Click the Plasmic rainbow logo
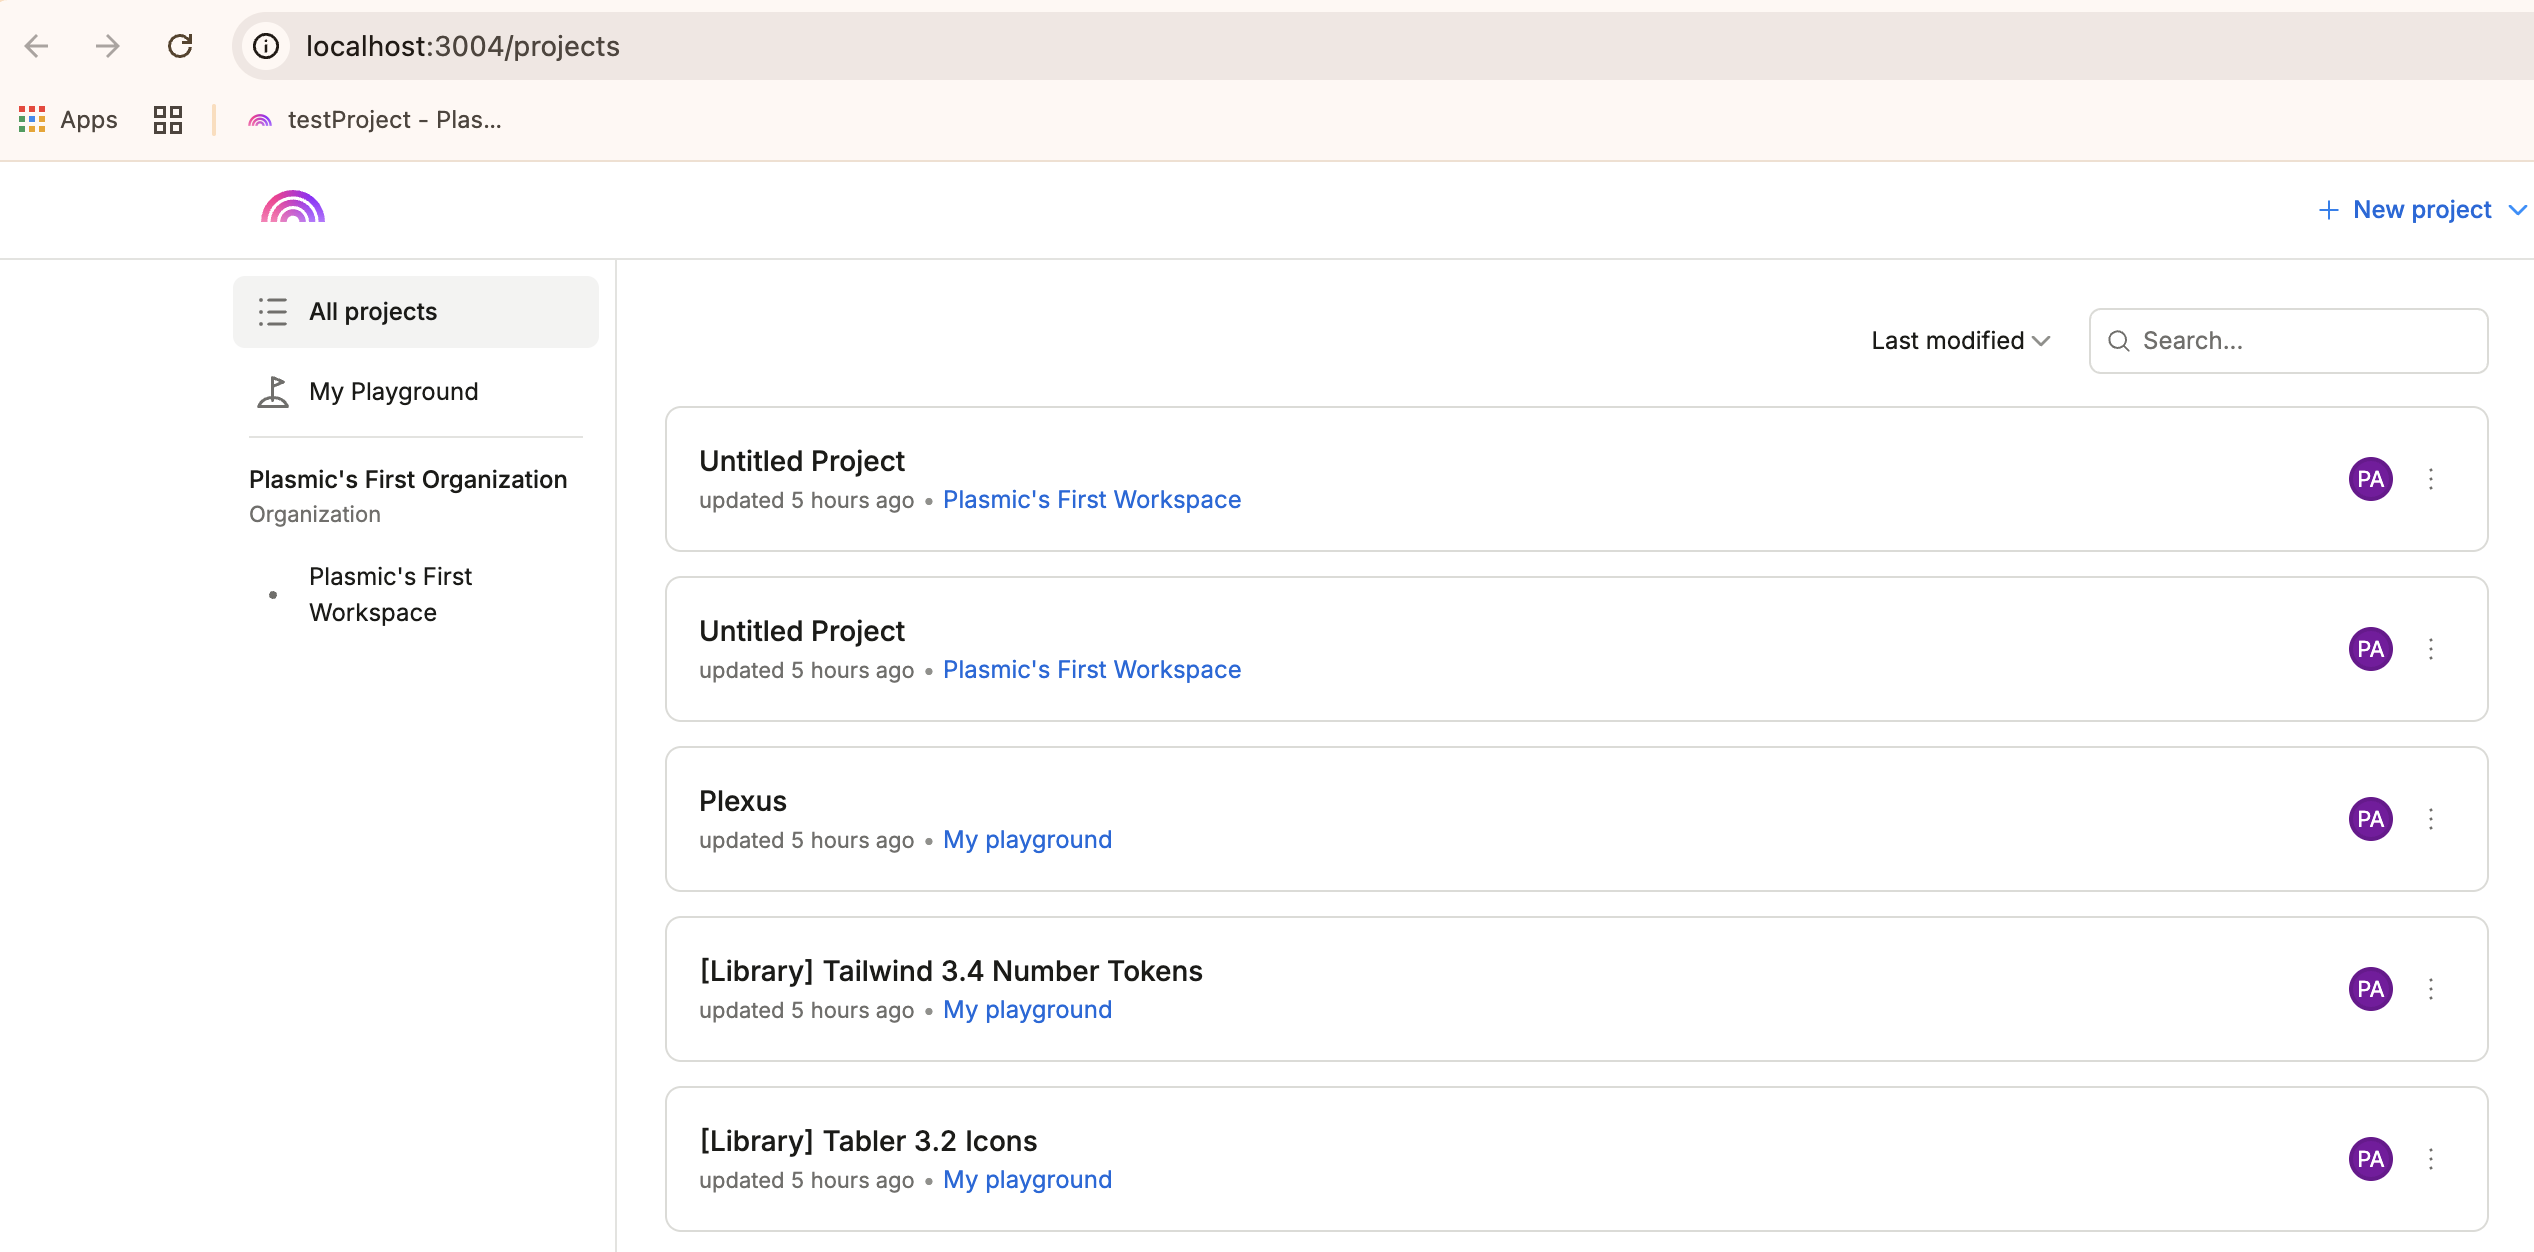Screen dimensions: 2534x1252 pyautogui.click(x=292, y=208)
